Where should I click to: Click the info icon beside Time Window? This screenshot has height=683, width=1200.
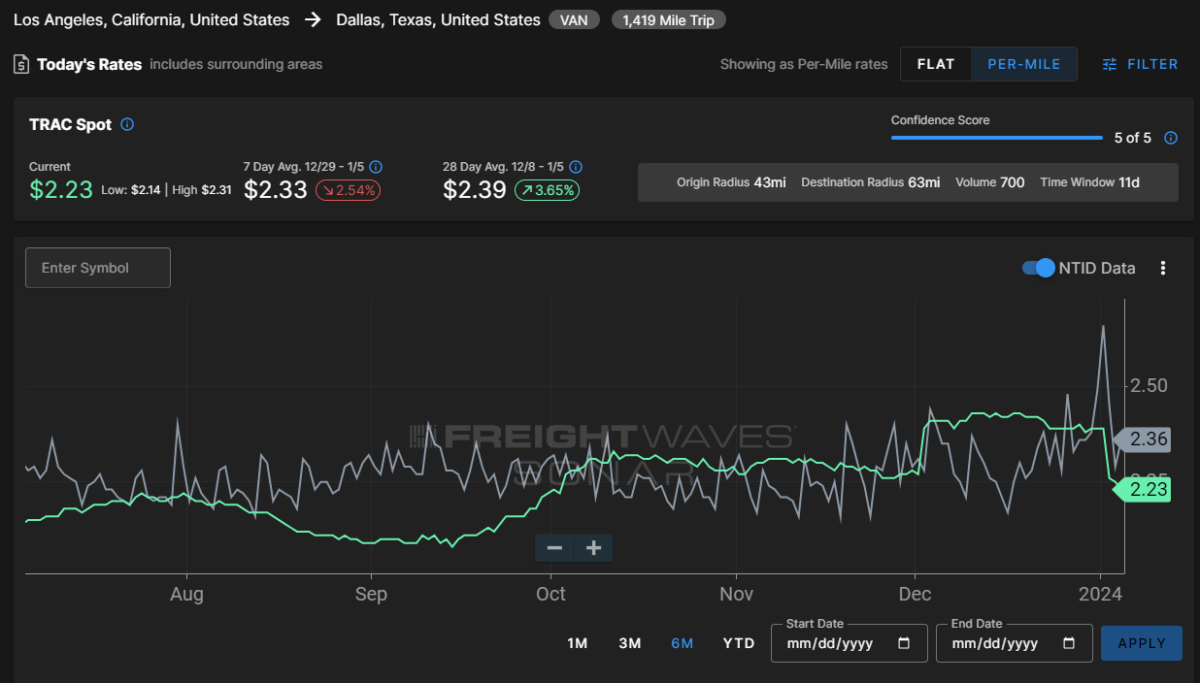[x=1171, y=138]
